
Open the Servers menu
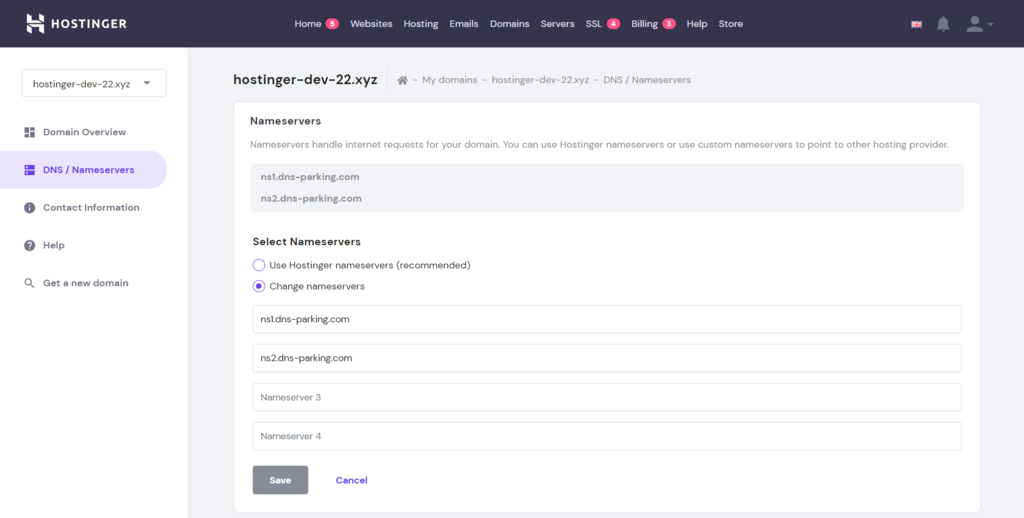pyautogui.click(x=557, y=24)
